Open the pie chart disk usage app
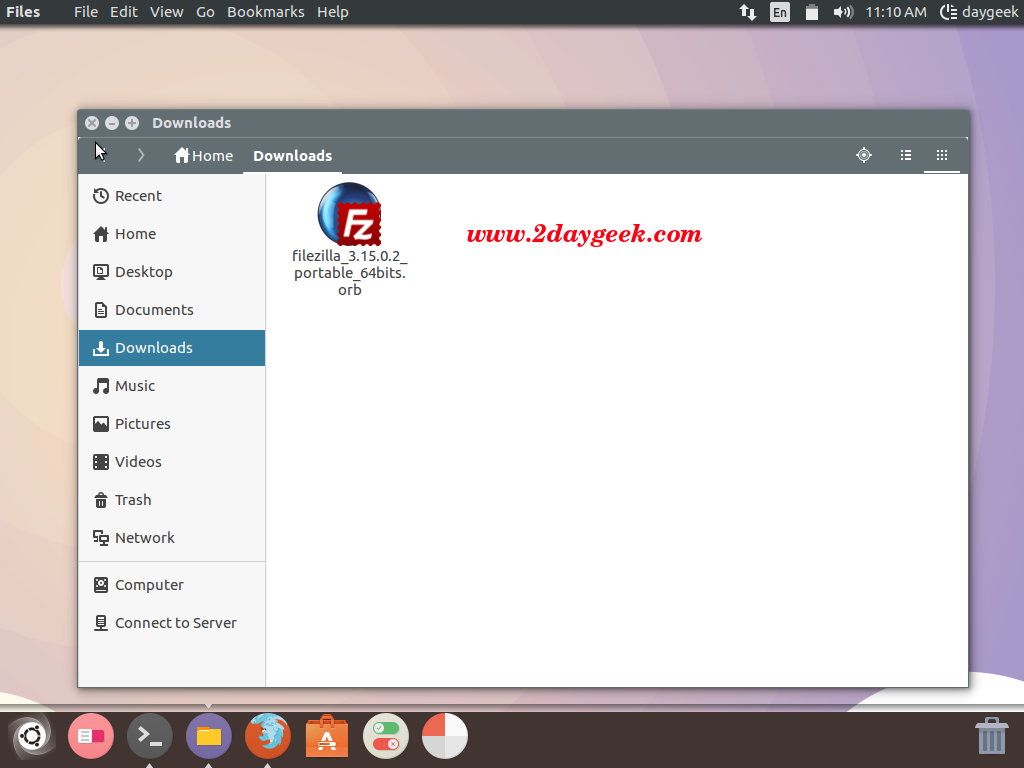 [x=445, y=736]
